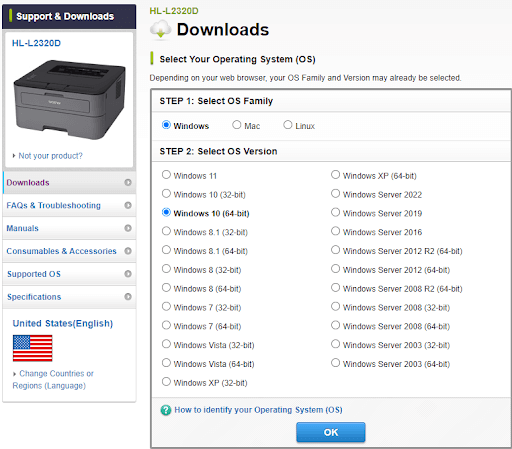Pick Windows Server 2003 (64-bit) option
Viewport: 512px width, 449px height.
coord(335,363)
